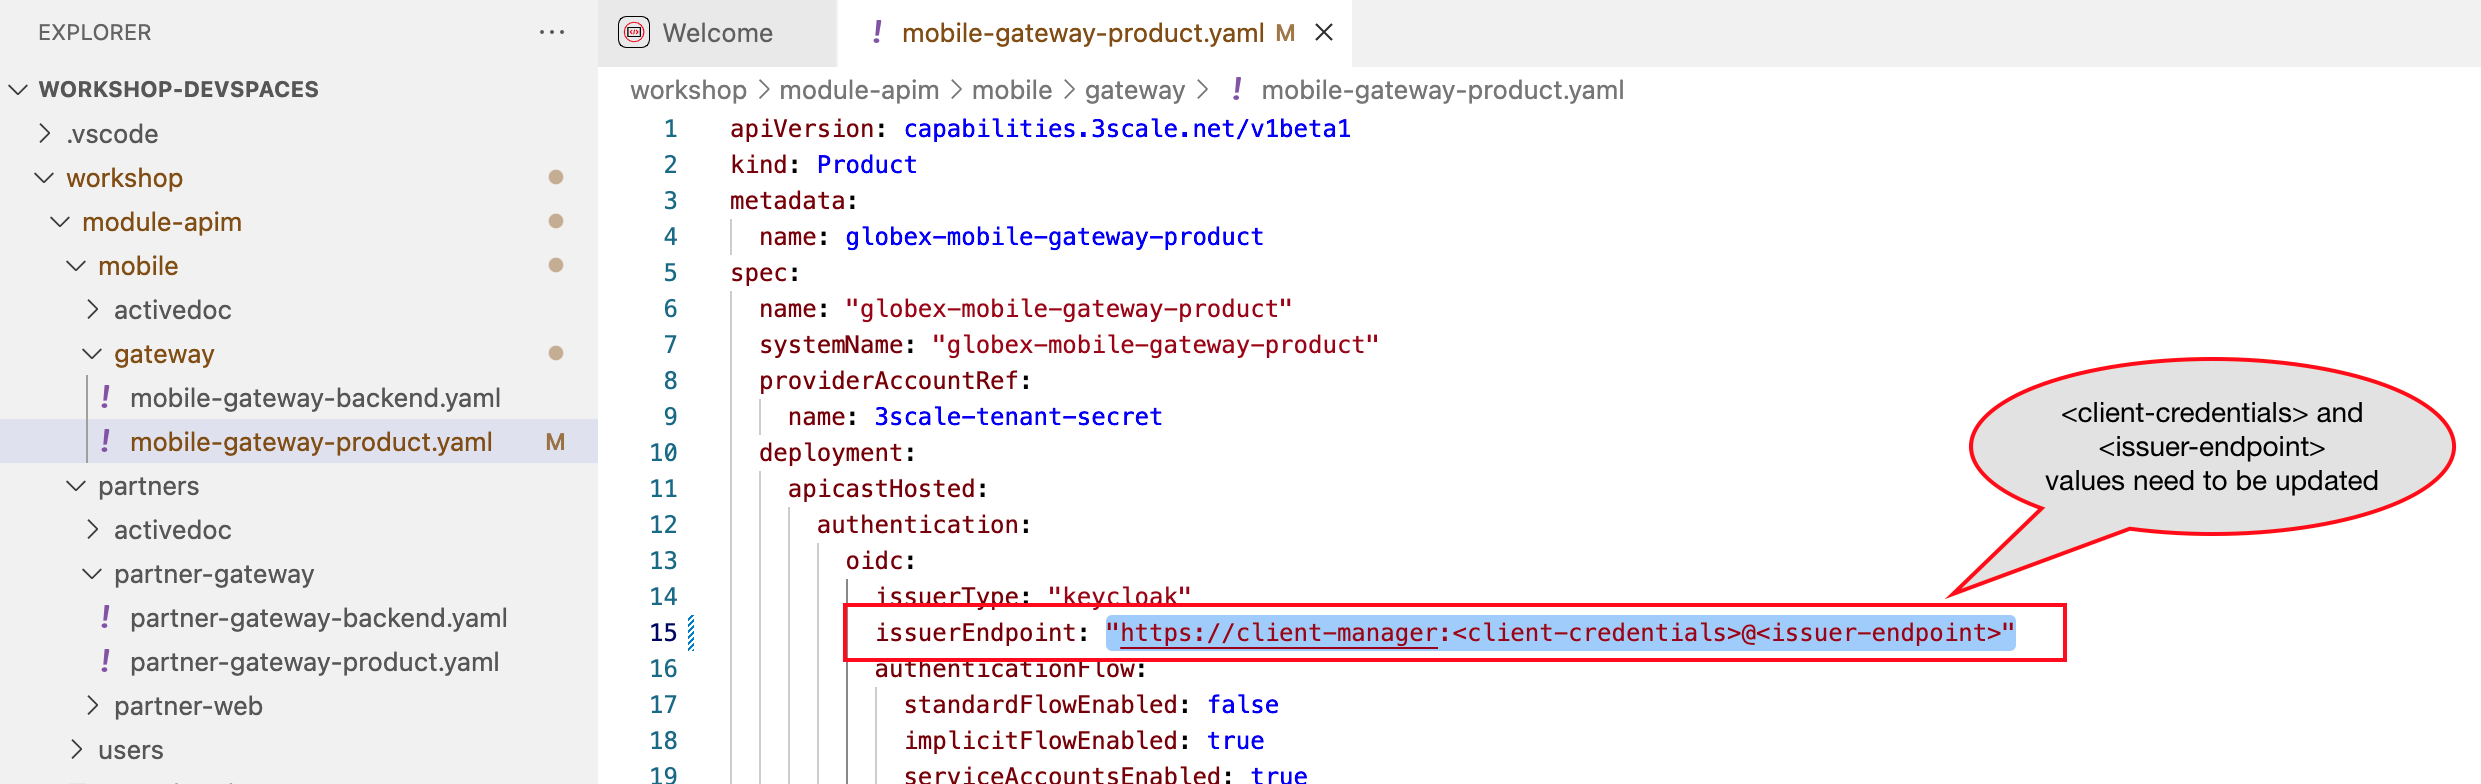Click 'globex-mobile-gateway-product' on line 4
The height and width of the screenshot is (784, 2481).
1054,236
